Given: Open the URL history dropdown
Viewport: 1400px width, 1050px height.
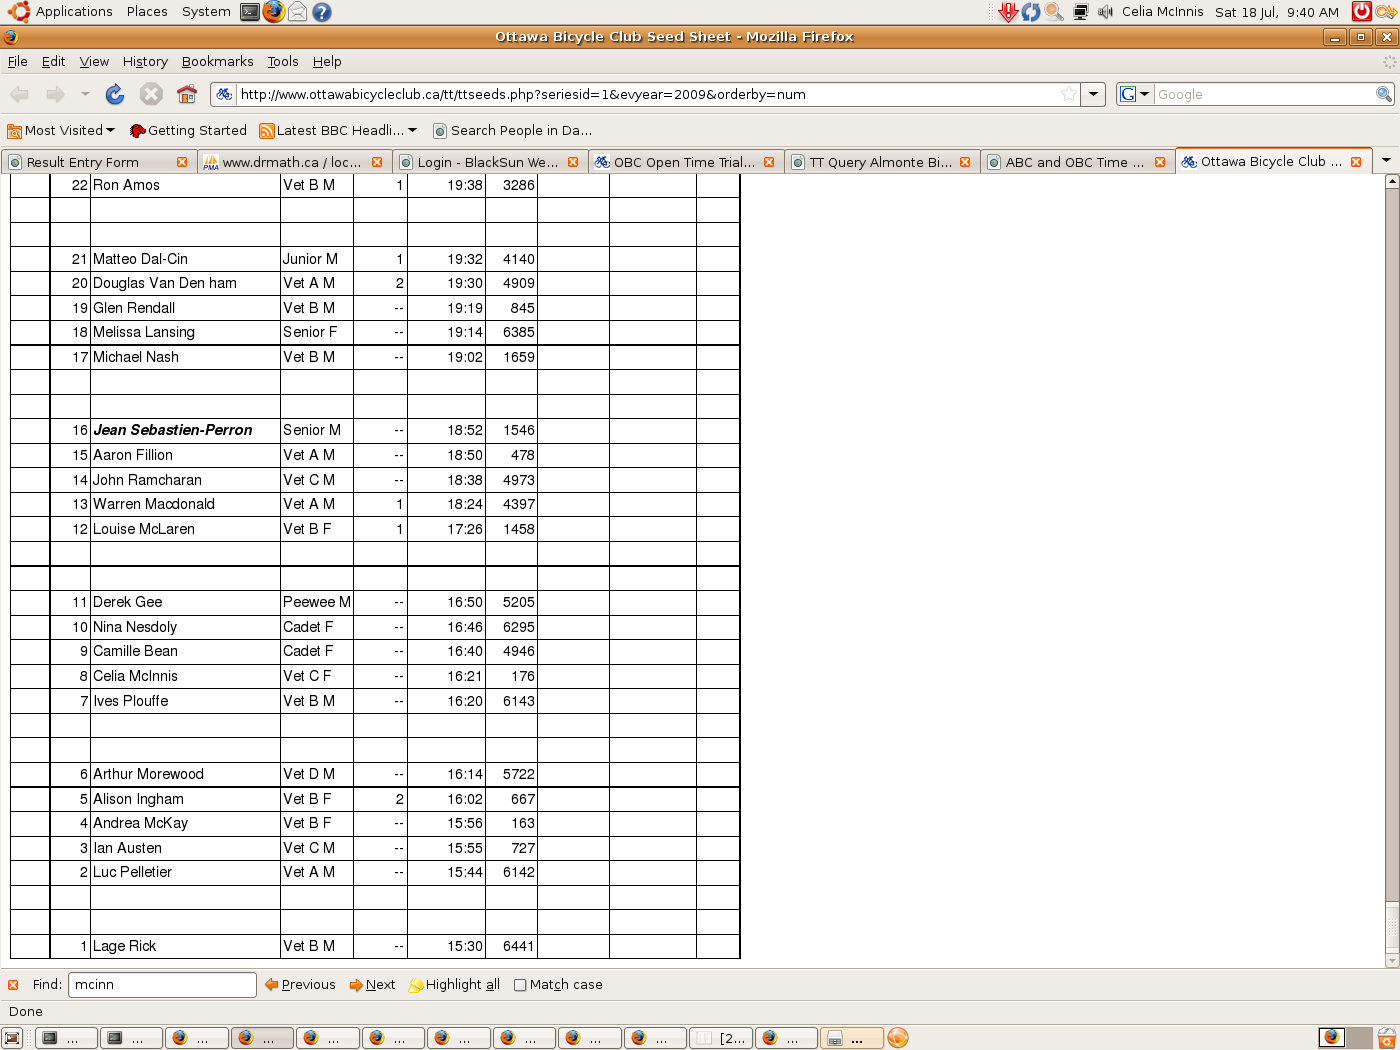Looking at the screenshot, I should point(1094,94).
